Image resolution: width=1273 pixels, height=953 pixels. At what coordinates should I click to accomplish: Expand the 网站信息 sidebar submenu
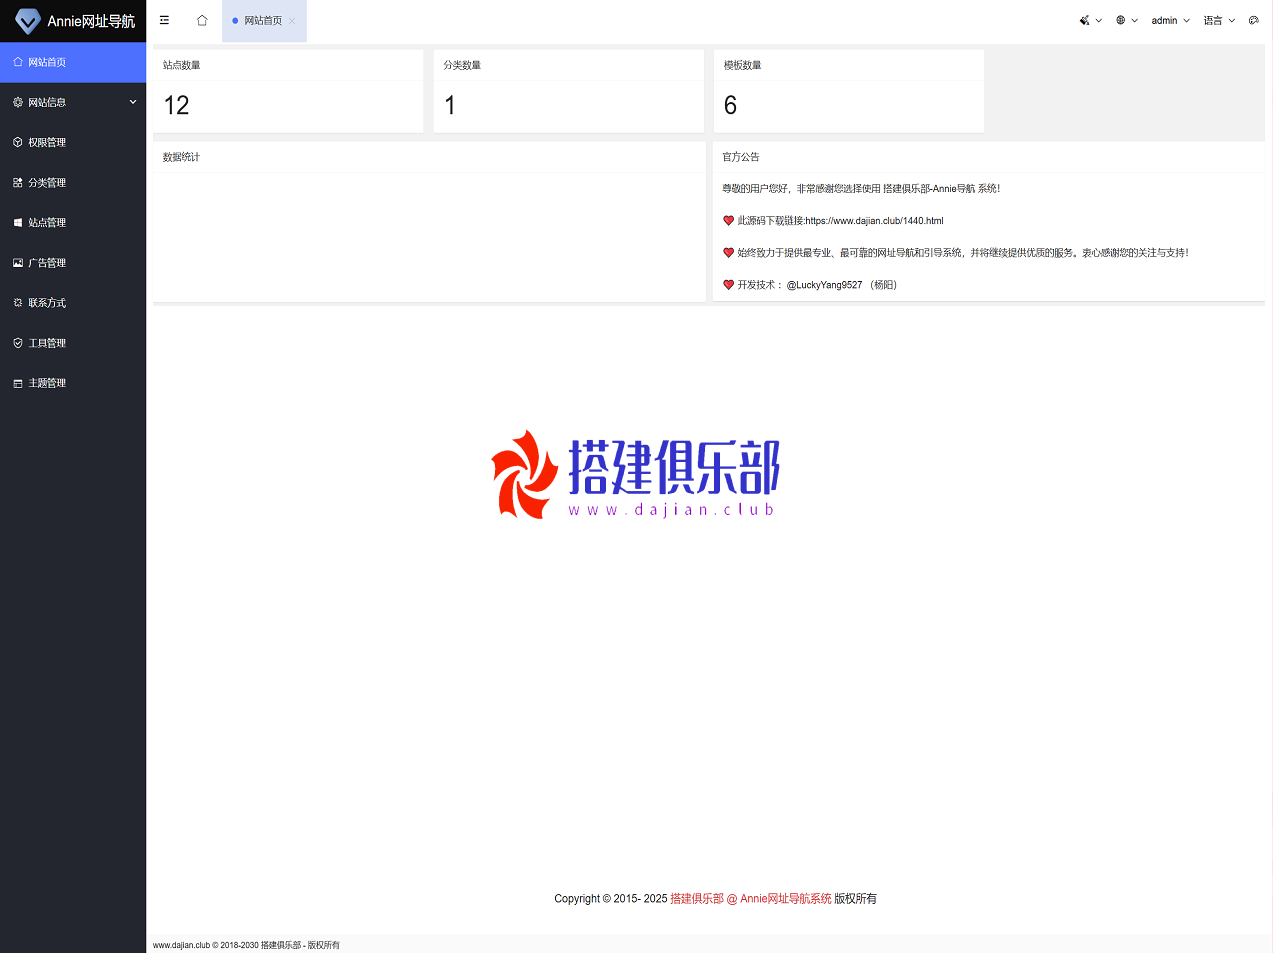pos(73,102)
